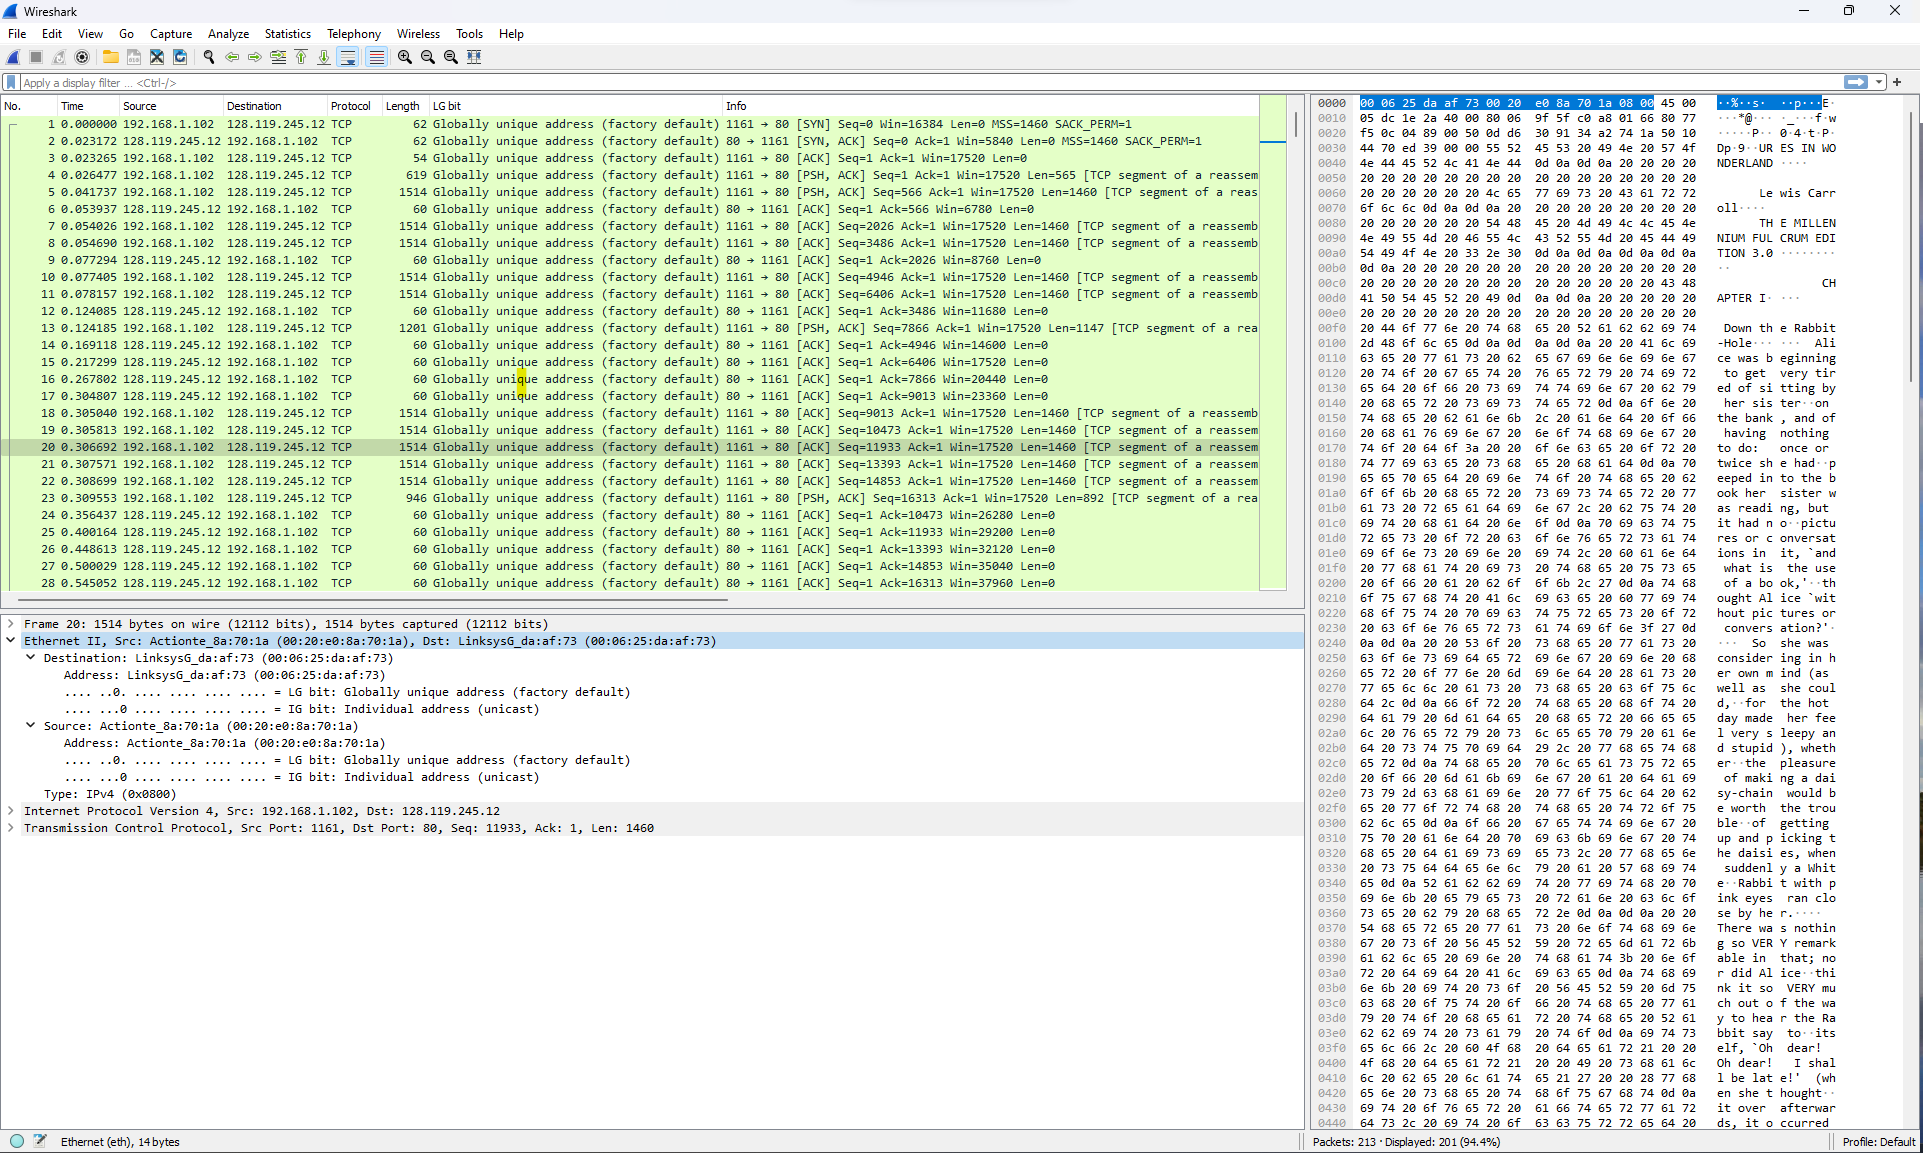Toggle automatic scrolling during live capture

click(347, 57)
